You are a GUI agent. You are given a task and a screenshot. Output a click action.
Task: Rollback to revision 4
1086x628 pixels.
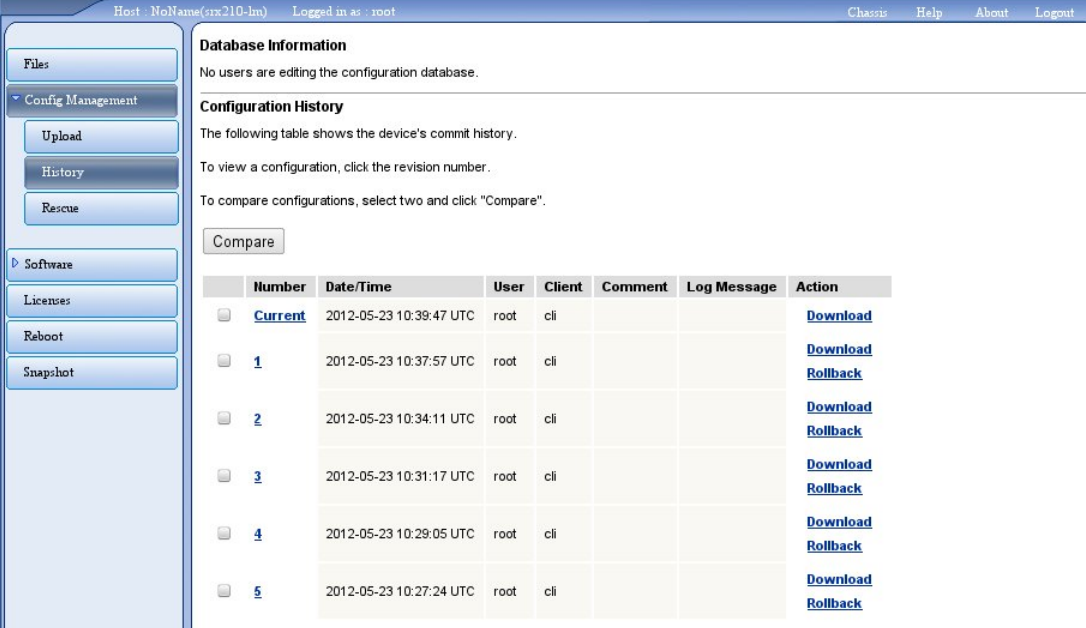pos(834,545)
